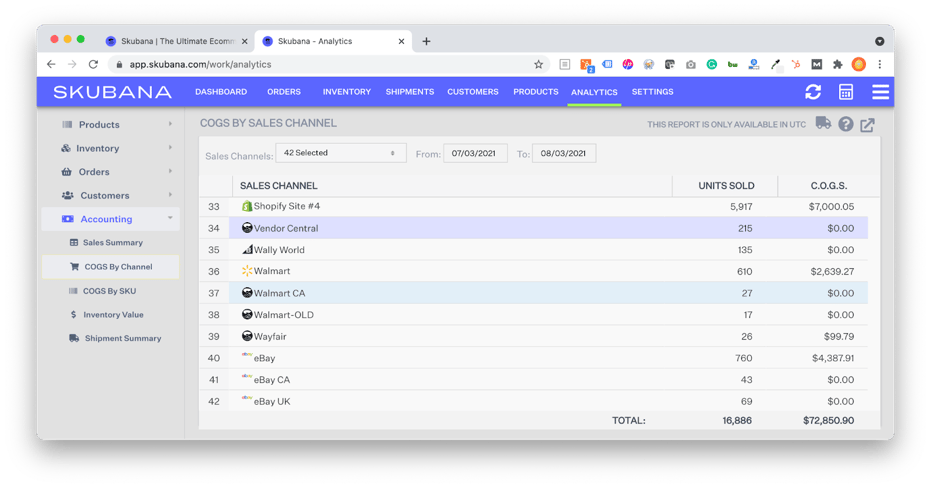Collapse the Accounting sidebar section
Viewport: 931px width, 488px height.
tap(111, 219)
